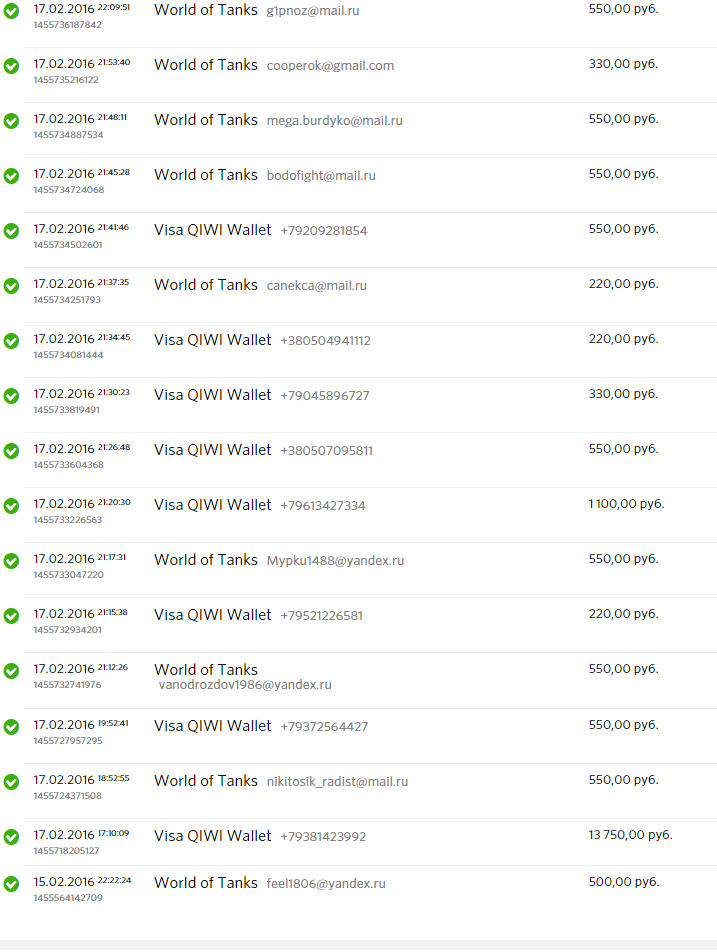Click check icon for +380504941112 wallet transfer
Image resolution: width=717 pixels, height=952 pixels.
(x=11, y=341)
